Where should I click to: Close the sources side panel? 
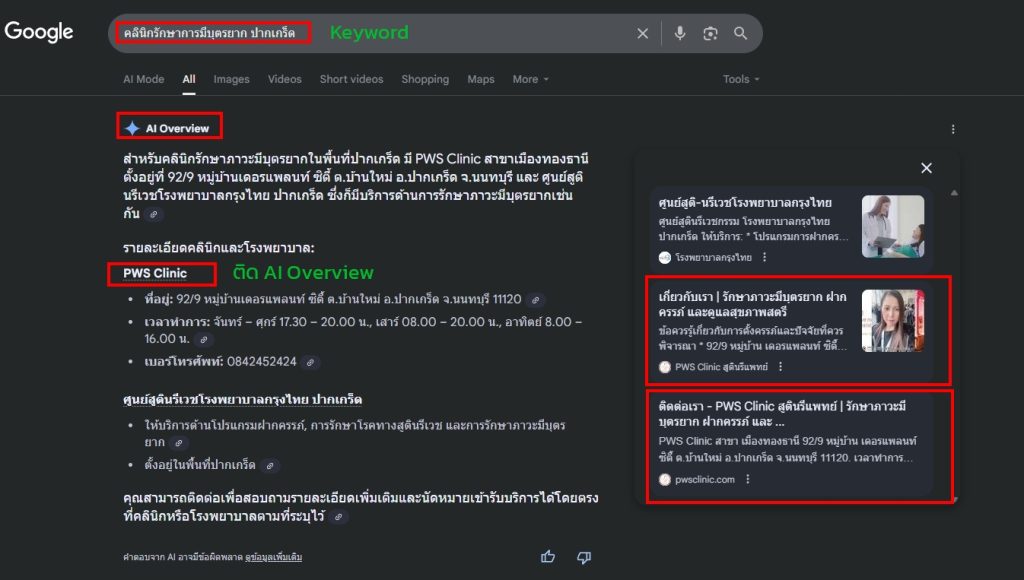pyautogui.click(x=926, y=168)
